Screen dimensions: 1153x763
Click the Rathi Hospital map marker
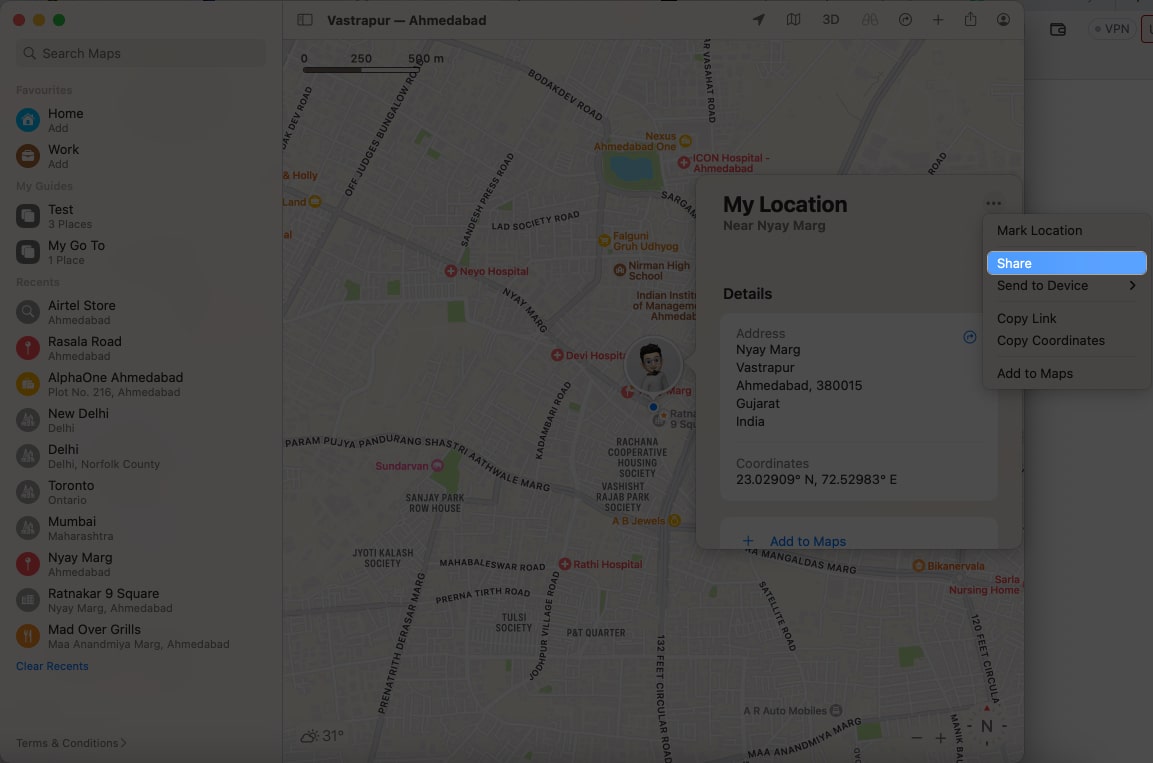565,564
